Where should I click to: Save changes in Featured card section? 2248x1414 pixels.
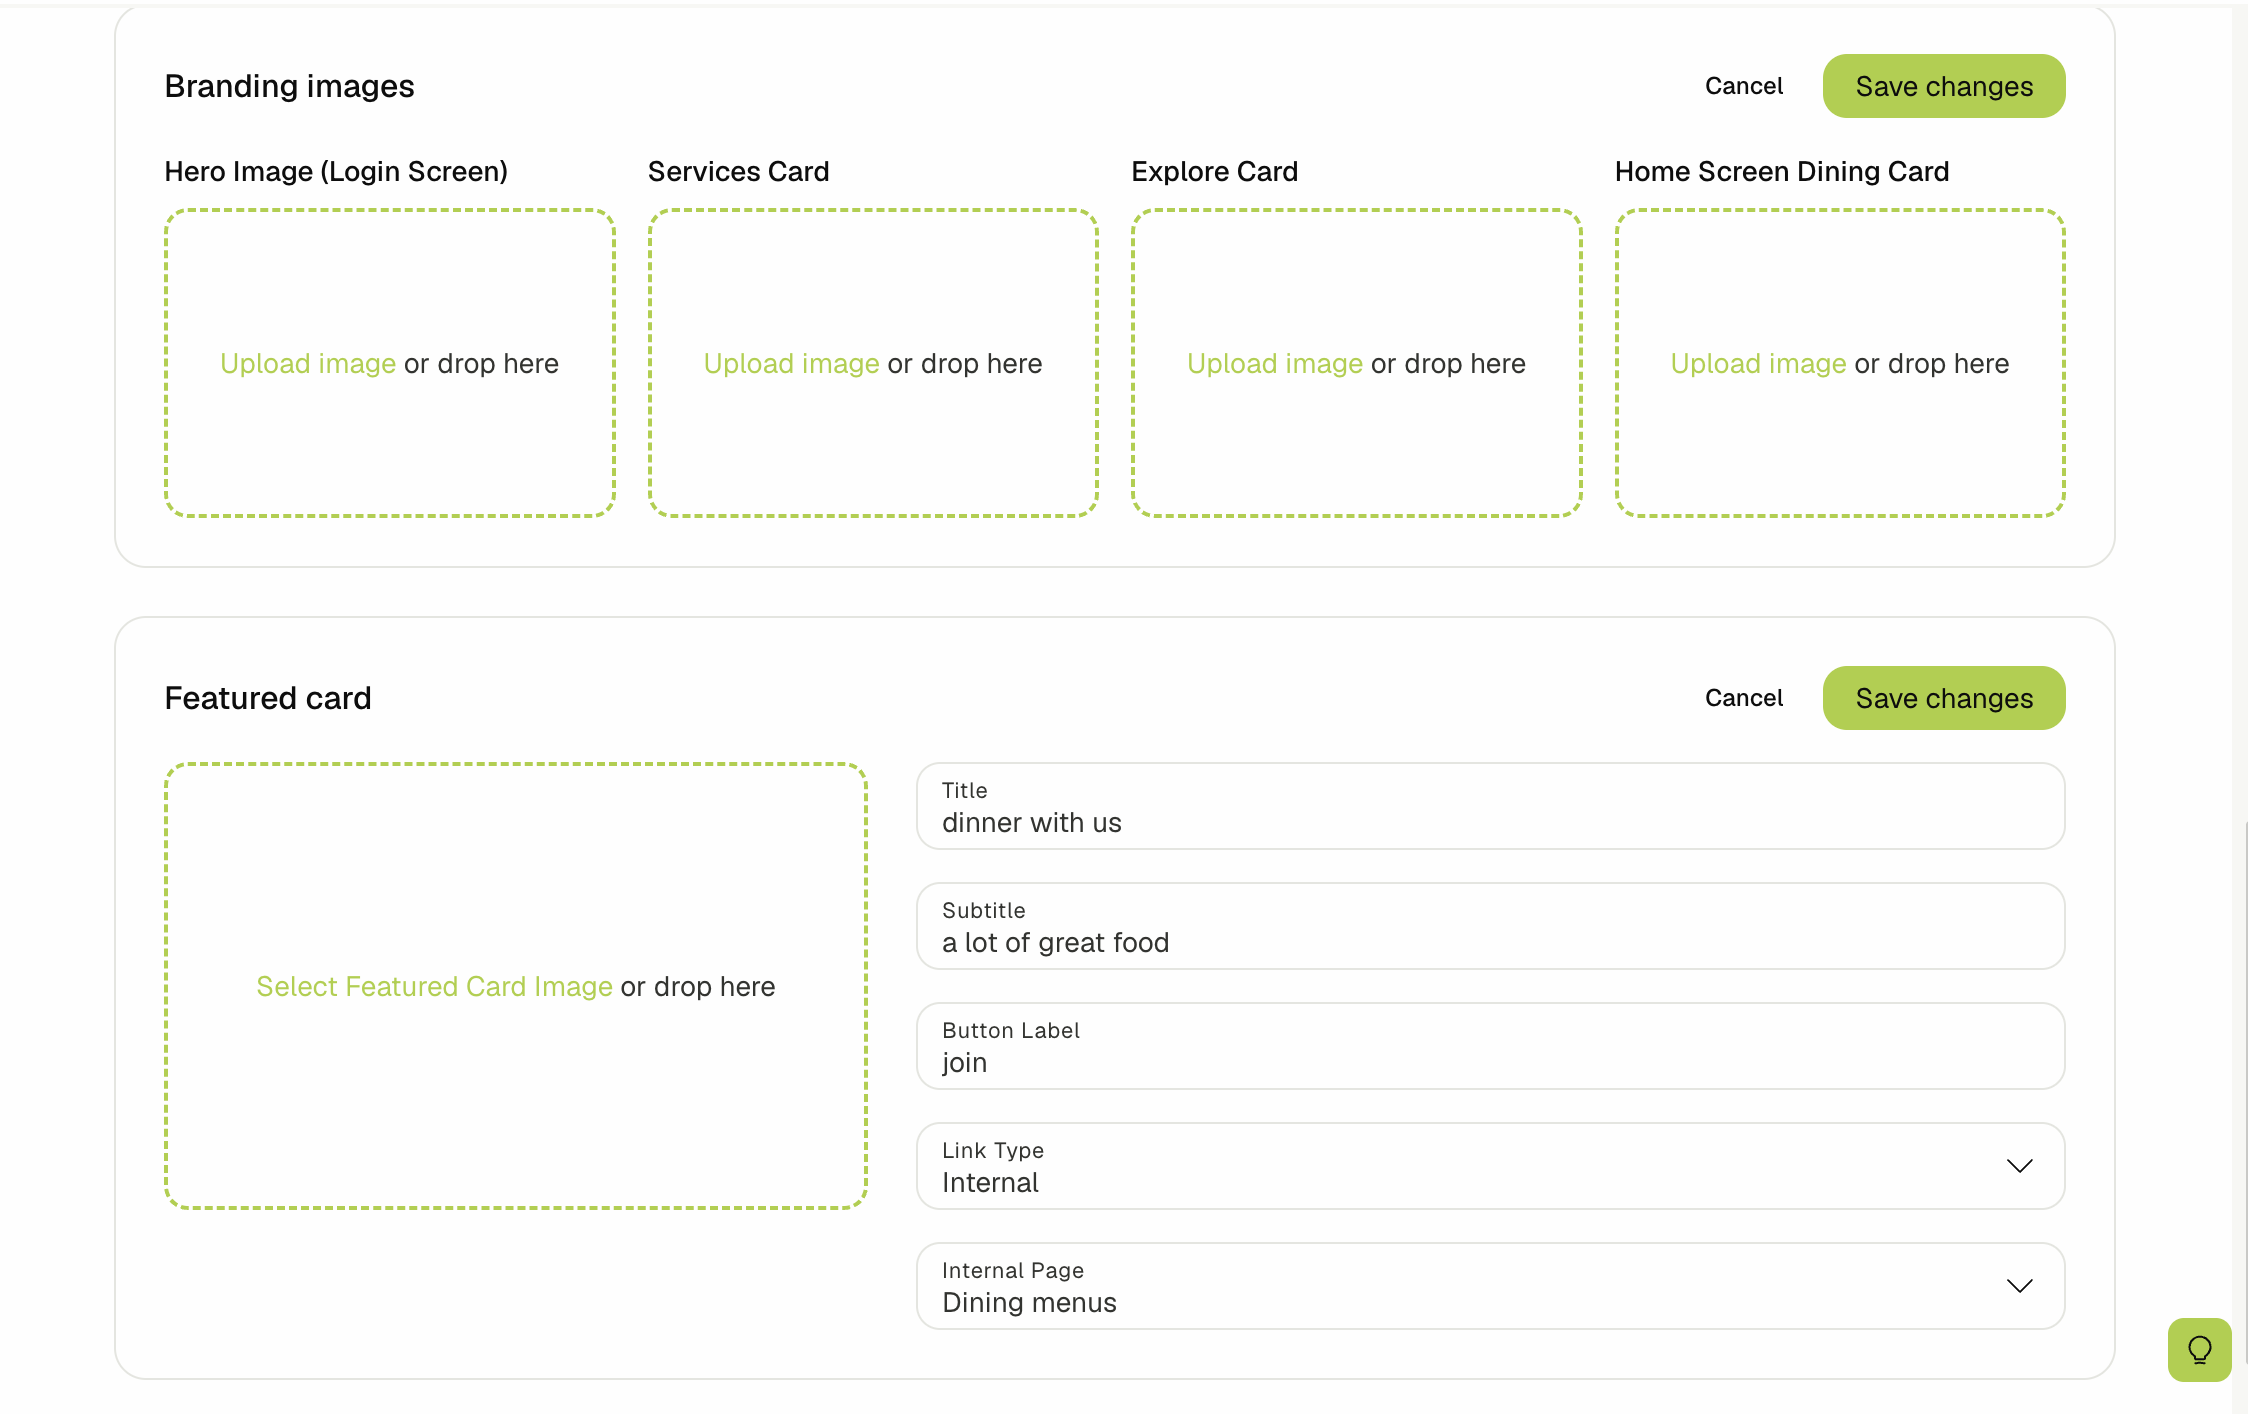(1943, 698)
